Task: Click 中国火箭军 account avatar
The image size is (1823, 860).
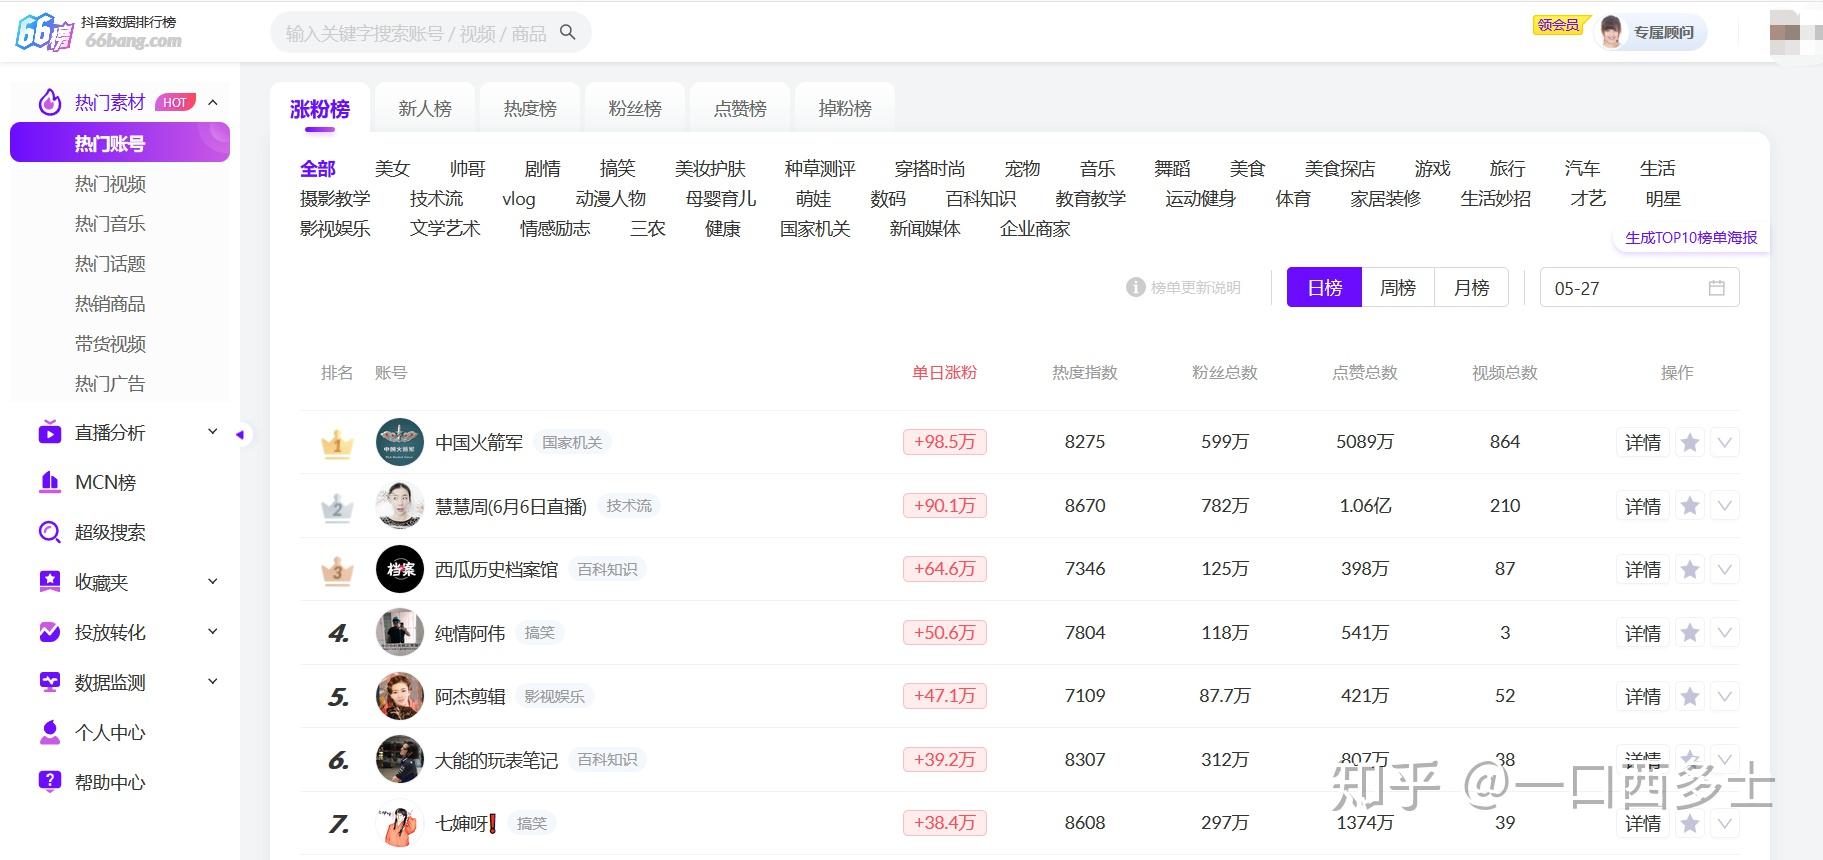Action: pos(400,442)
